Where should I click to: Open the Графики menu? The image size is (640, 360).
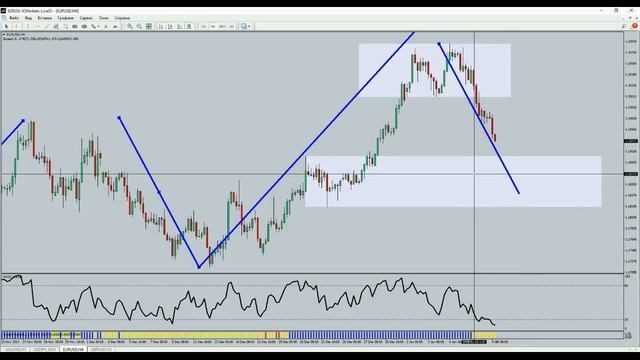pyautogui.click(x=65, y=18)
